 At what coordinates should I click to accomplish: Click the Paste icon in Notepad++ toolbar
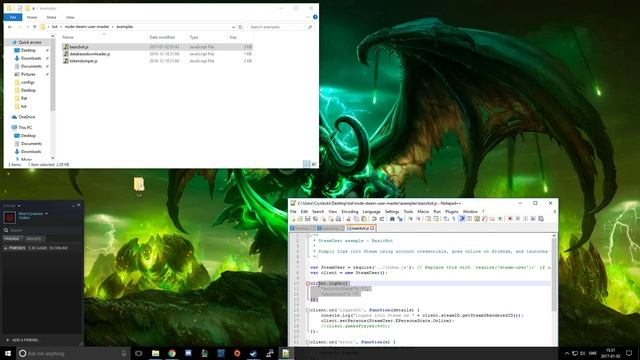[x=364, y=219]
